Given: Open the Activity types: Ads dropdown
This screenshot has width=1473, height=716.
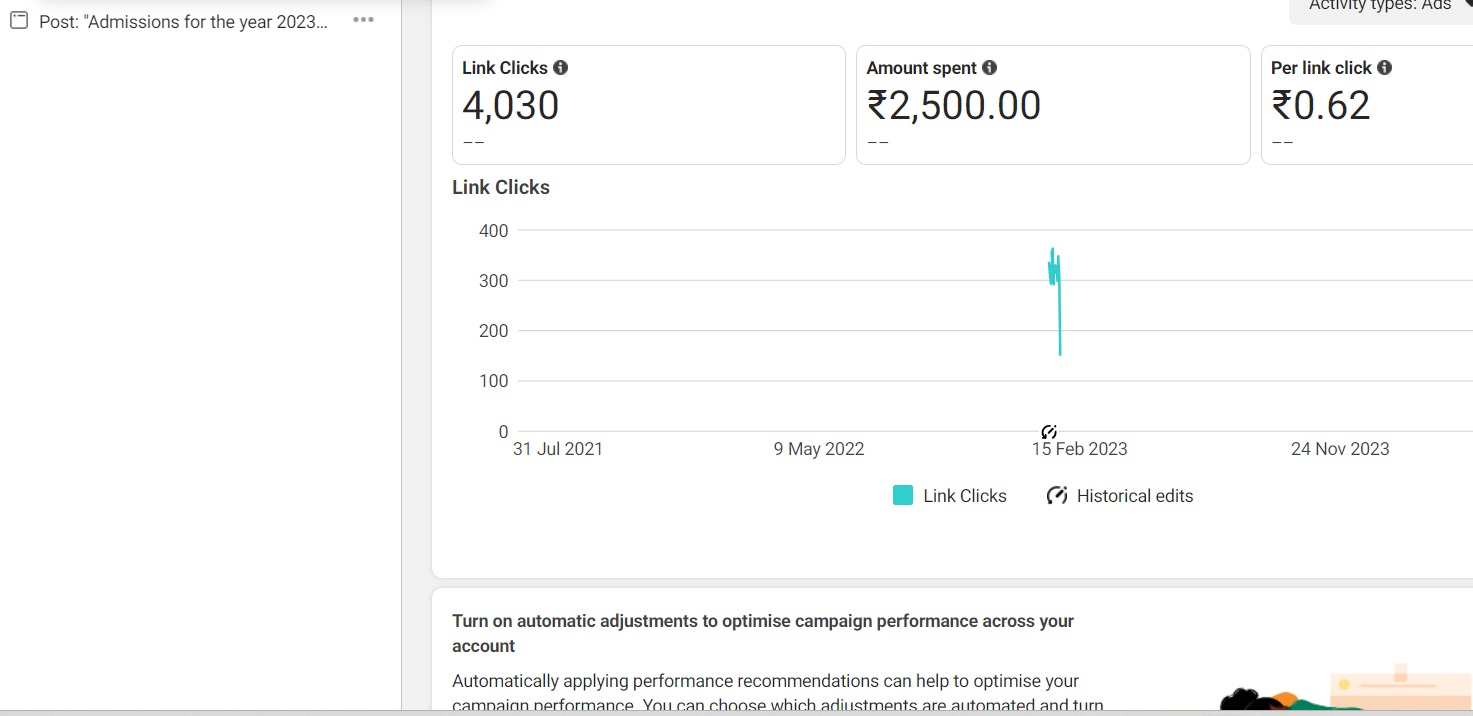Looking at the screenshot, I should coord(1383,8).
